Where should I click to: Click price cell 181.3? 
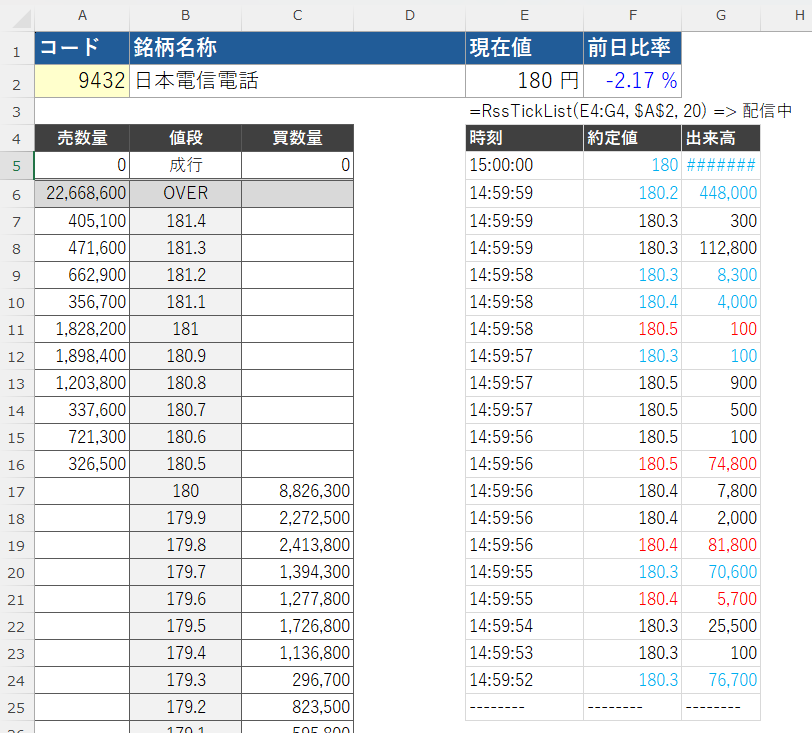185,248
